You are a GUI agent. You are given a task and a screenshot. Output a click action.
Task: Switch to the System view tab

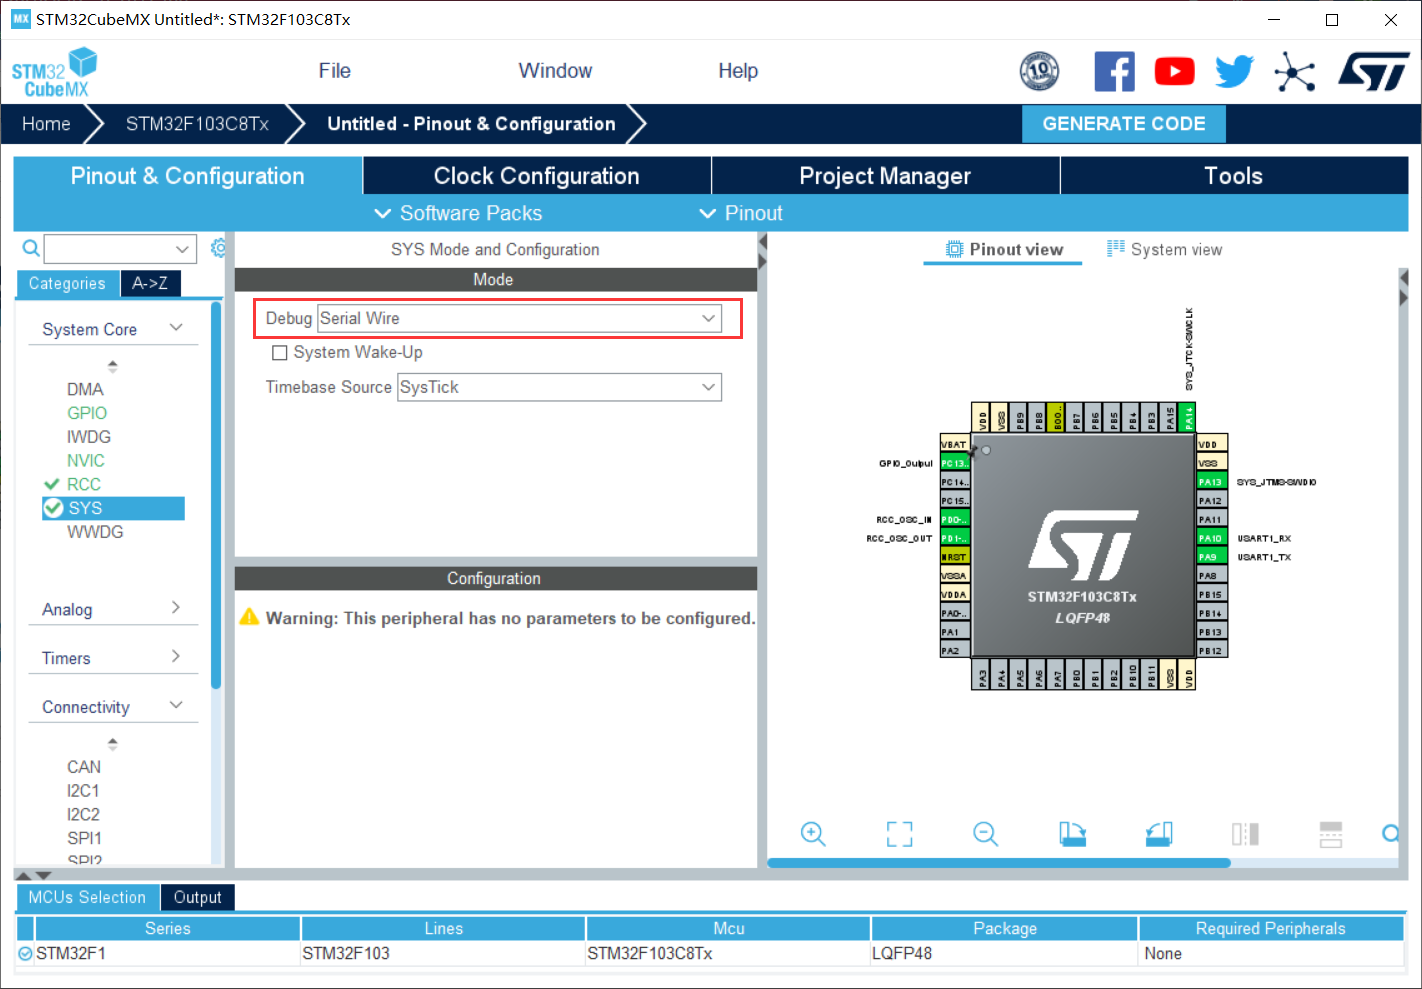tap(1165, 250)
